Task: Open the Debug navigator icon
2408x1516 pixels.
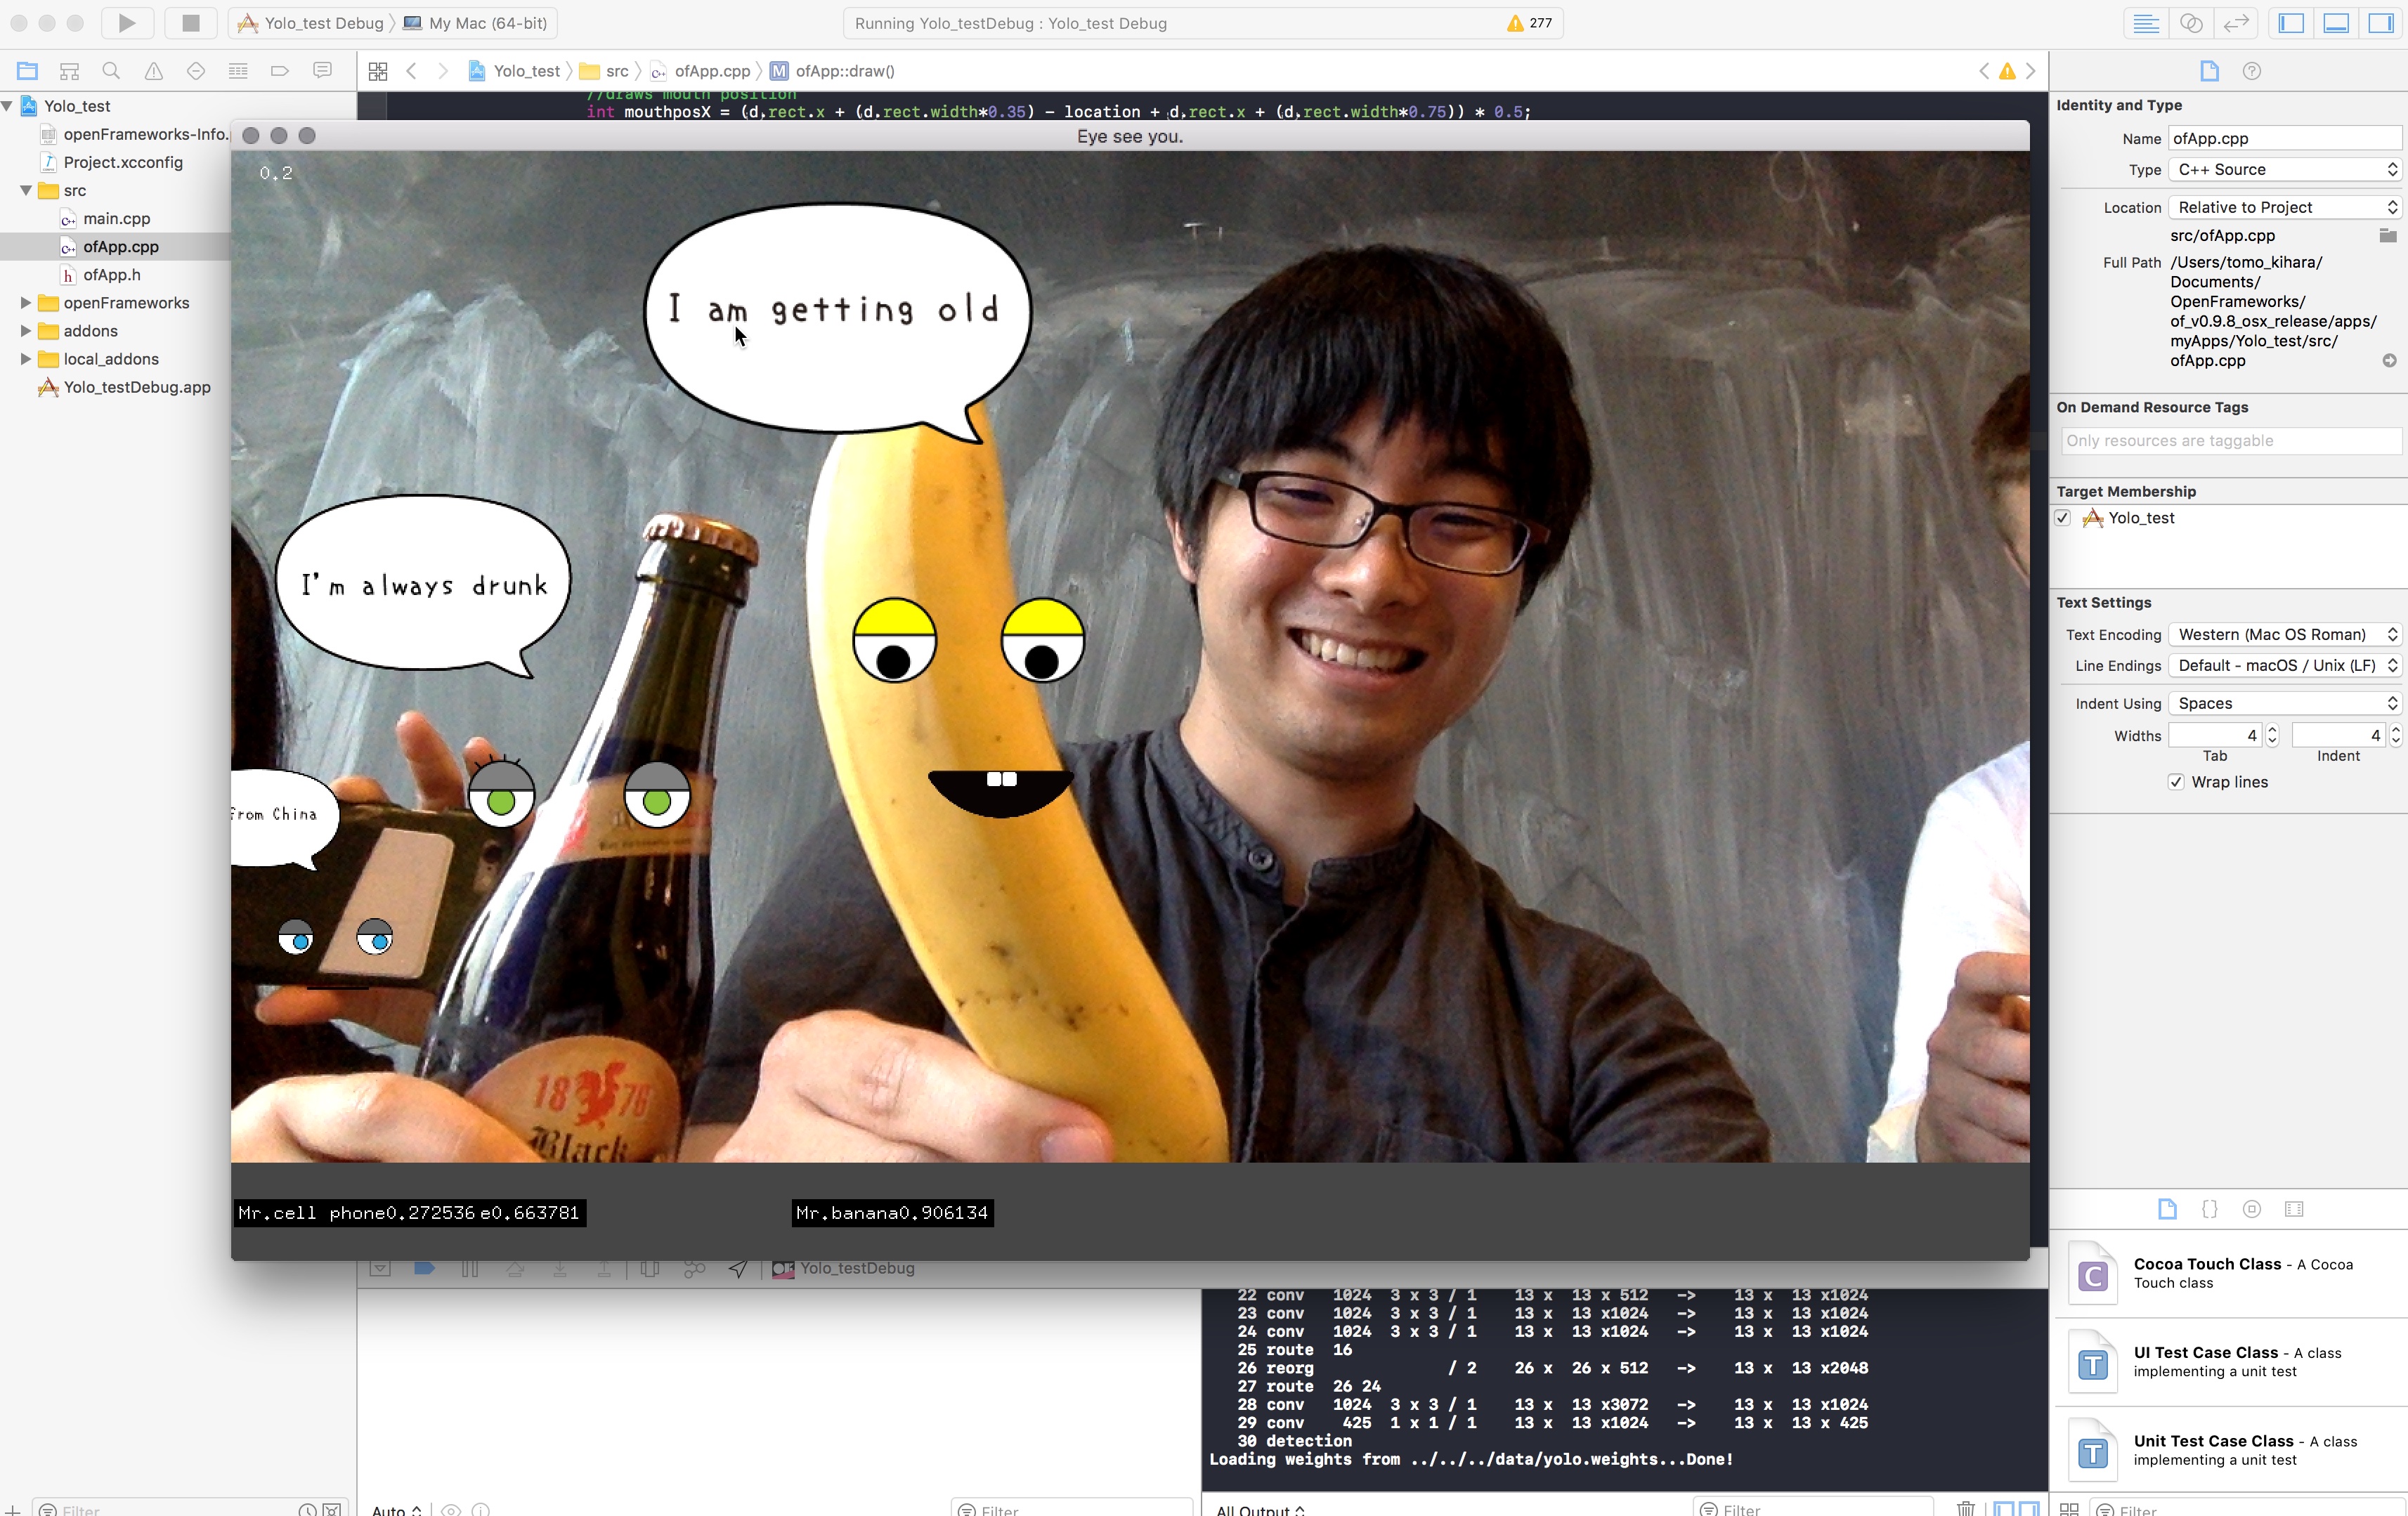Action: [238, 71]
